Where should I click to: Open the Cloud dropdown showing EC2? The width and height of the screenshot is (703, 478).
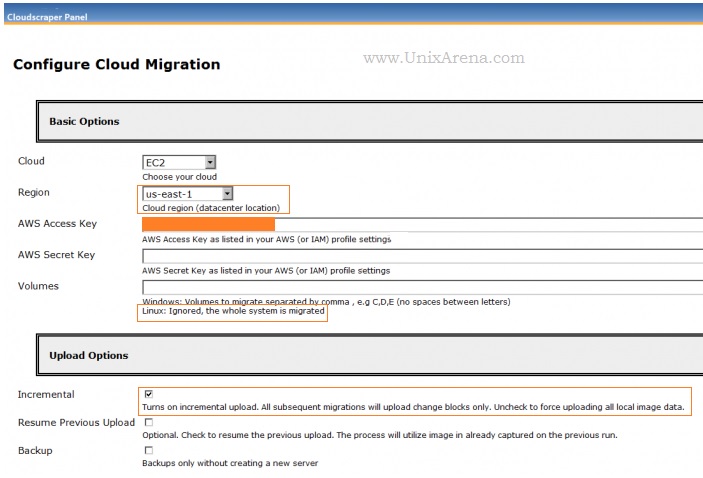179,162
